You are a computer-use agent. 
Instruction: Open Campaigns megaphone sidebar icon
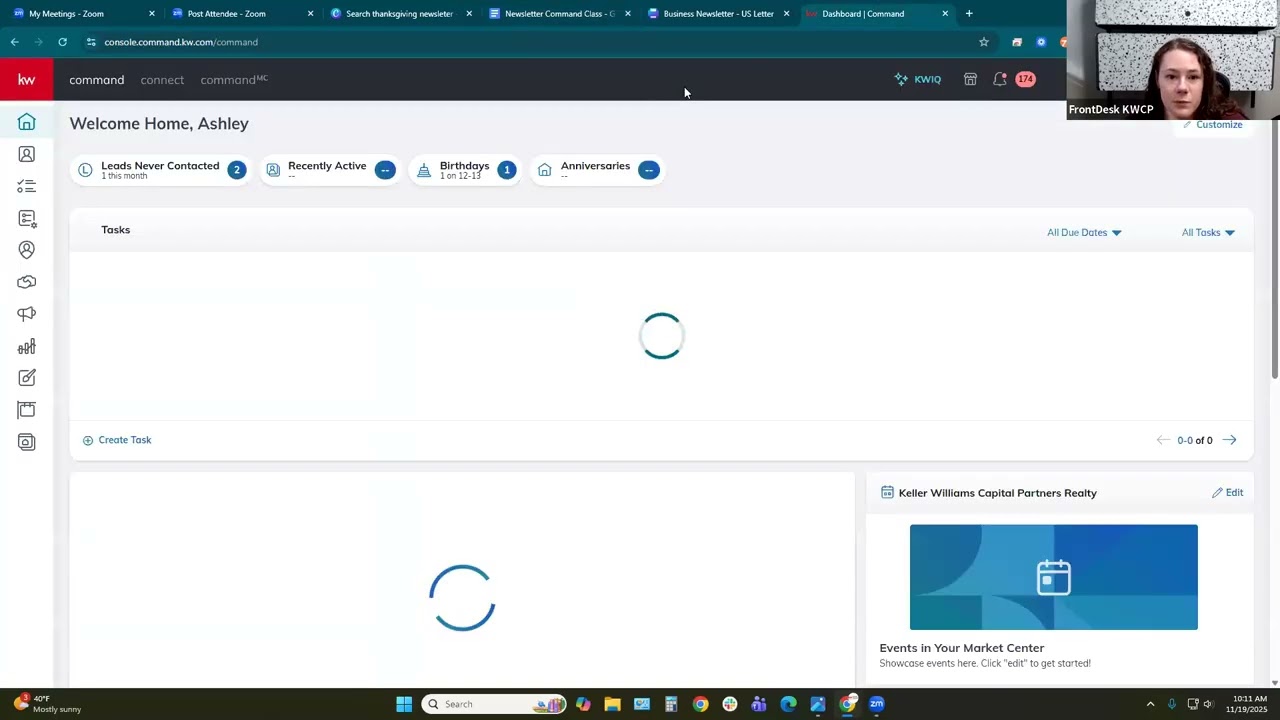[x=26, y=314]
